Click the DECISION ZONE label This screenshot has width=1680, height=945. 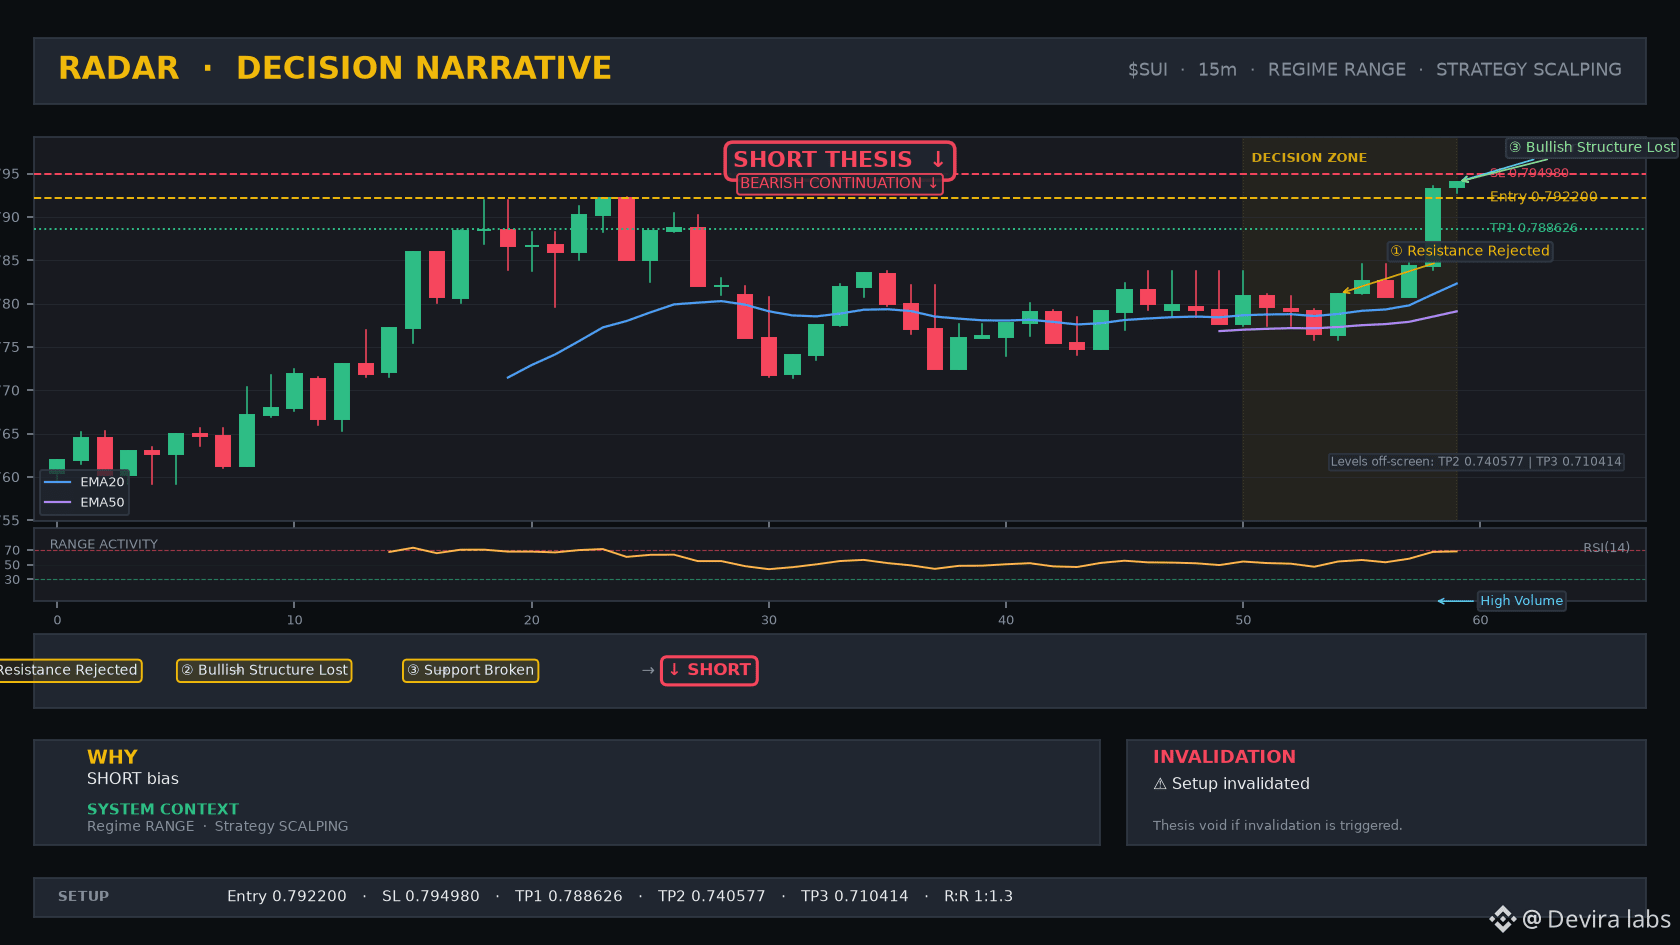click(1309, 158)
